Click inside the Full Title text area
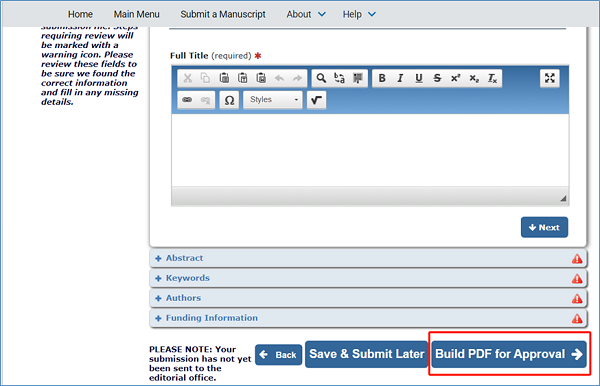The image size is (600, 386). pos(370,150)
